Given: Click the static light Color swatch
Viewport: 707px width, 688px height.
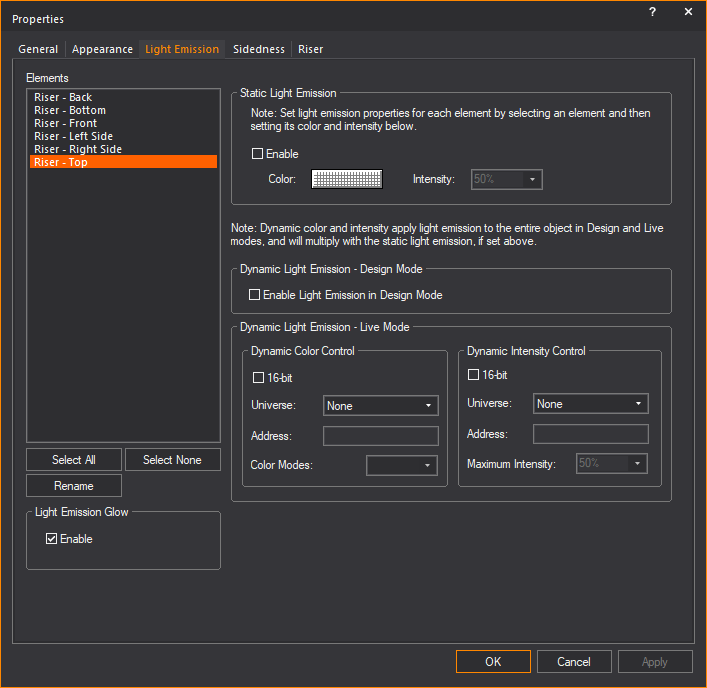Looking at the screenshot, I should tap(347, 179).
